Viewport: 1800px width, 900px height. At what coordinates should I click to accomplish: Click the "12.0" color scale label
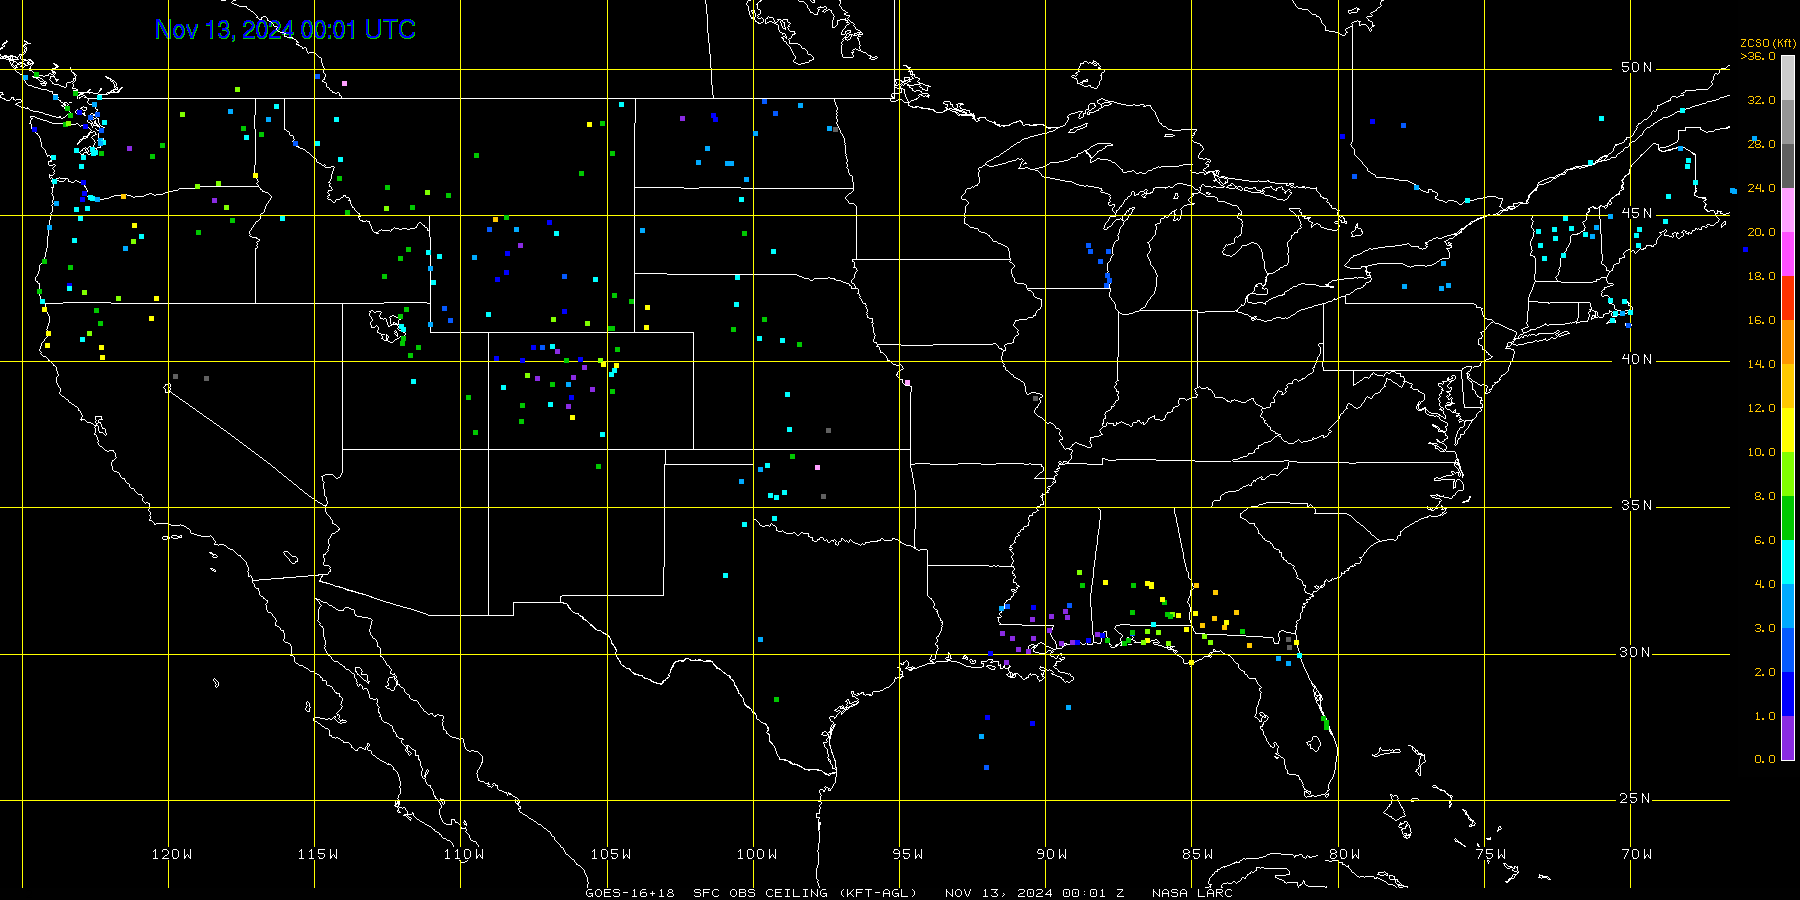tap(1761, 408)
